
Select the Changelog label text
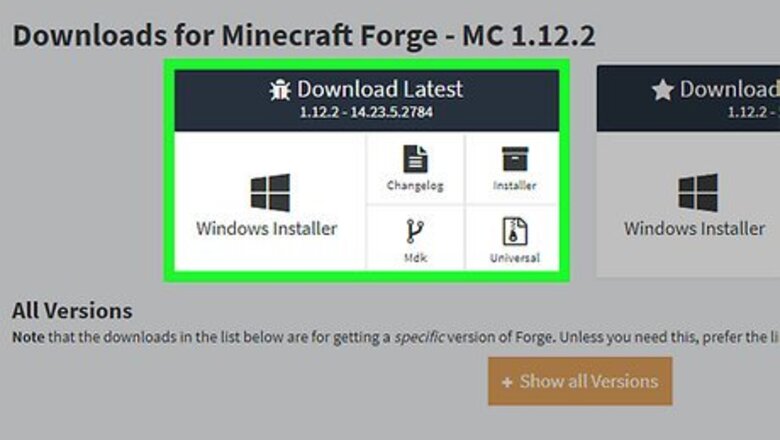click(415, 185)
